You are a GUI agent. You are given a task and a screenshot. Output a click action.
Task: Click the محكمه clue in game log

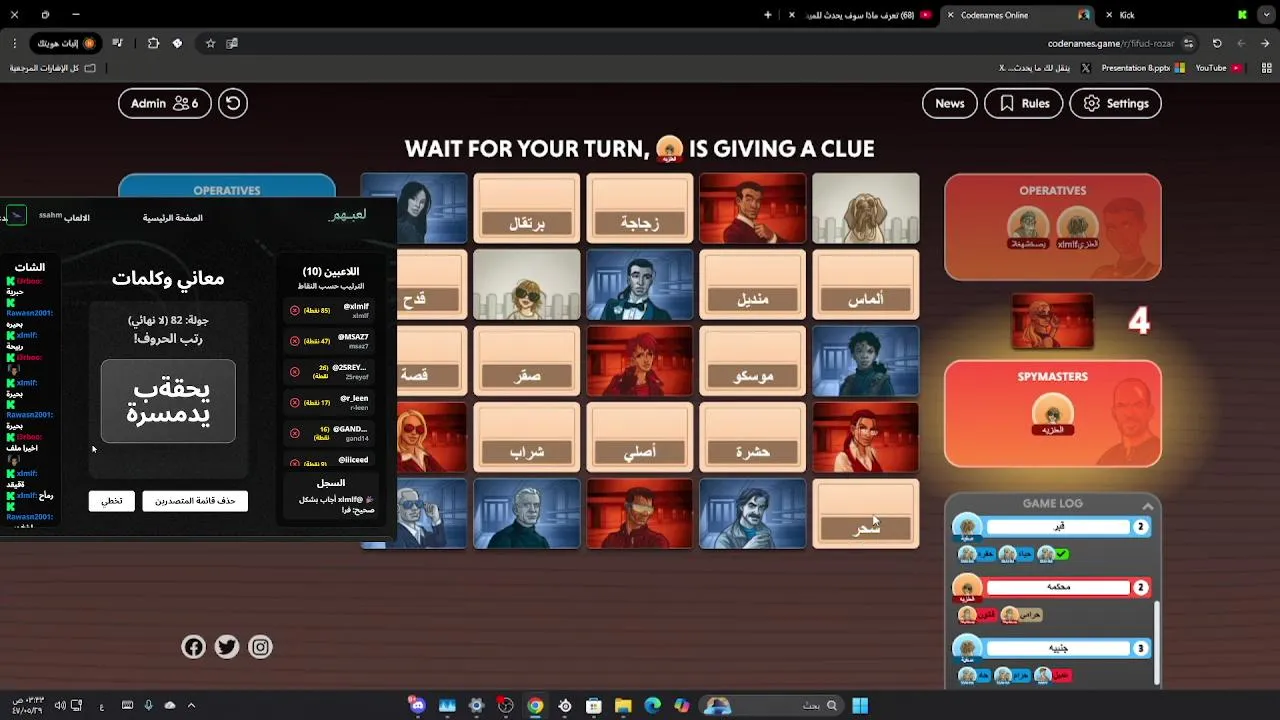(x=1058, y=587)
